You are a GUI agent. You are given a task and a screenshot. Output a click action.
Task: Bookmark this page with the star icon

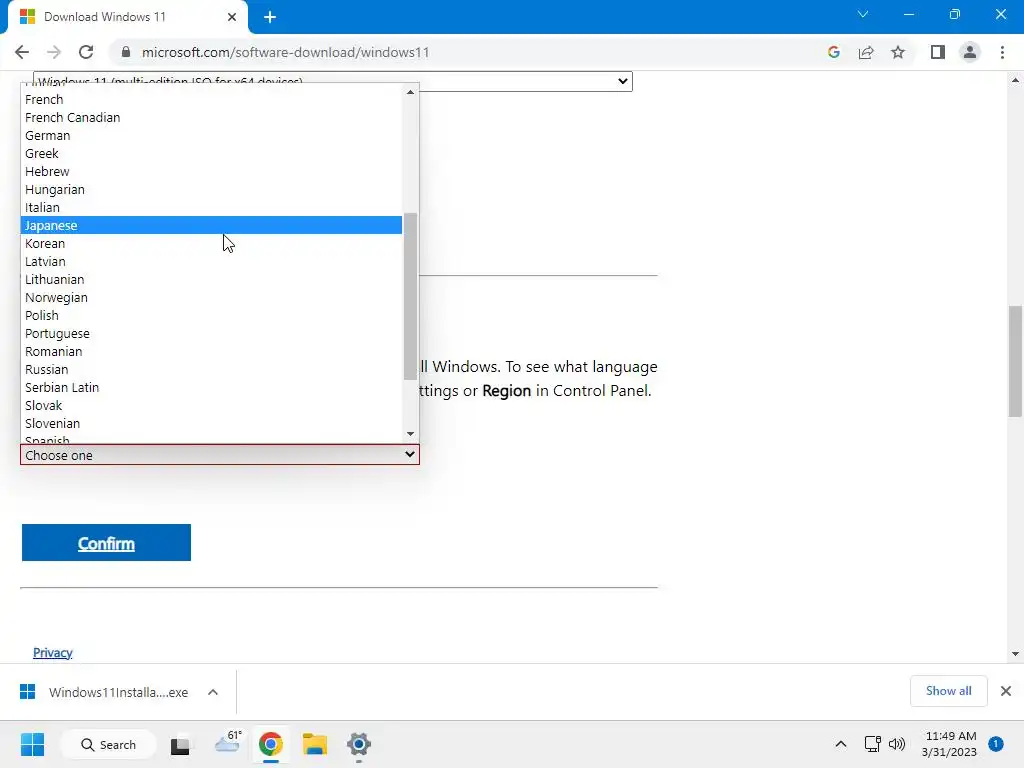[x=898, y=52]
